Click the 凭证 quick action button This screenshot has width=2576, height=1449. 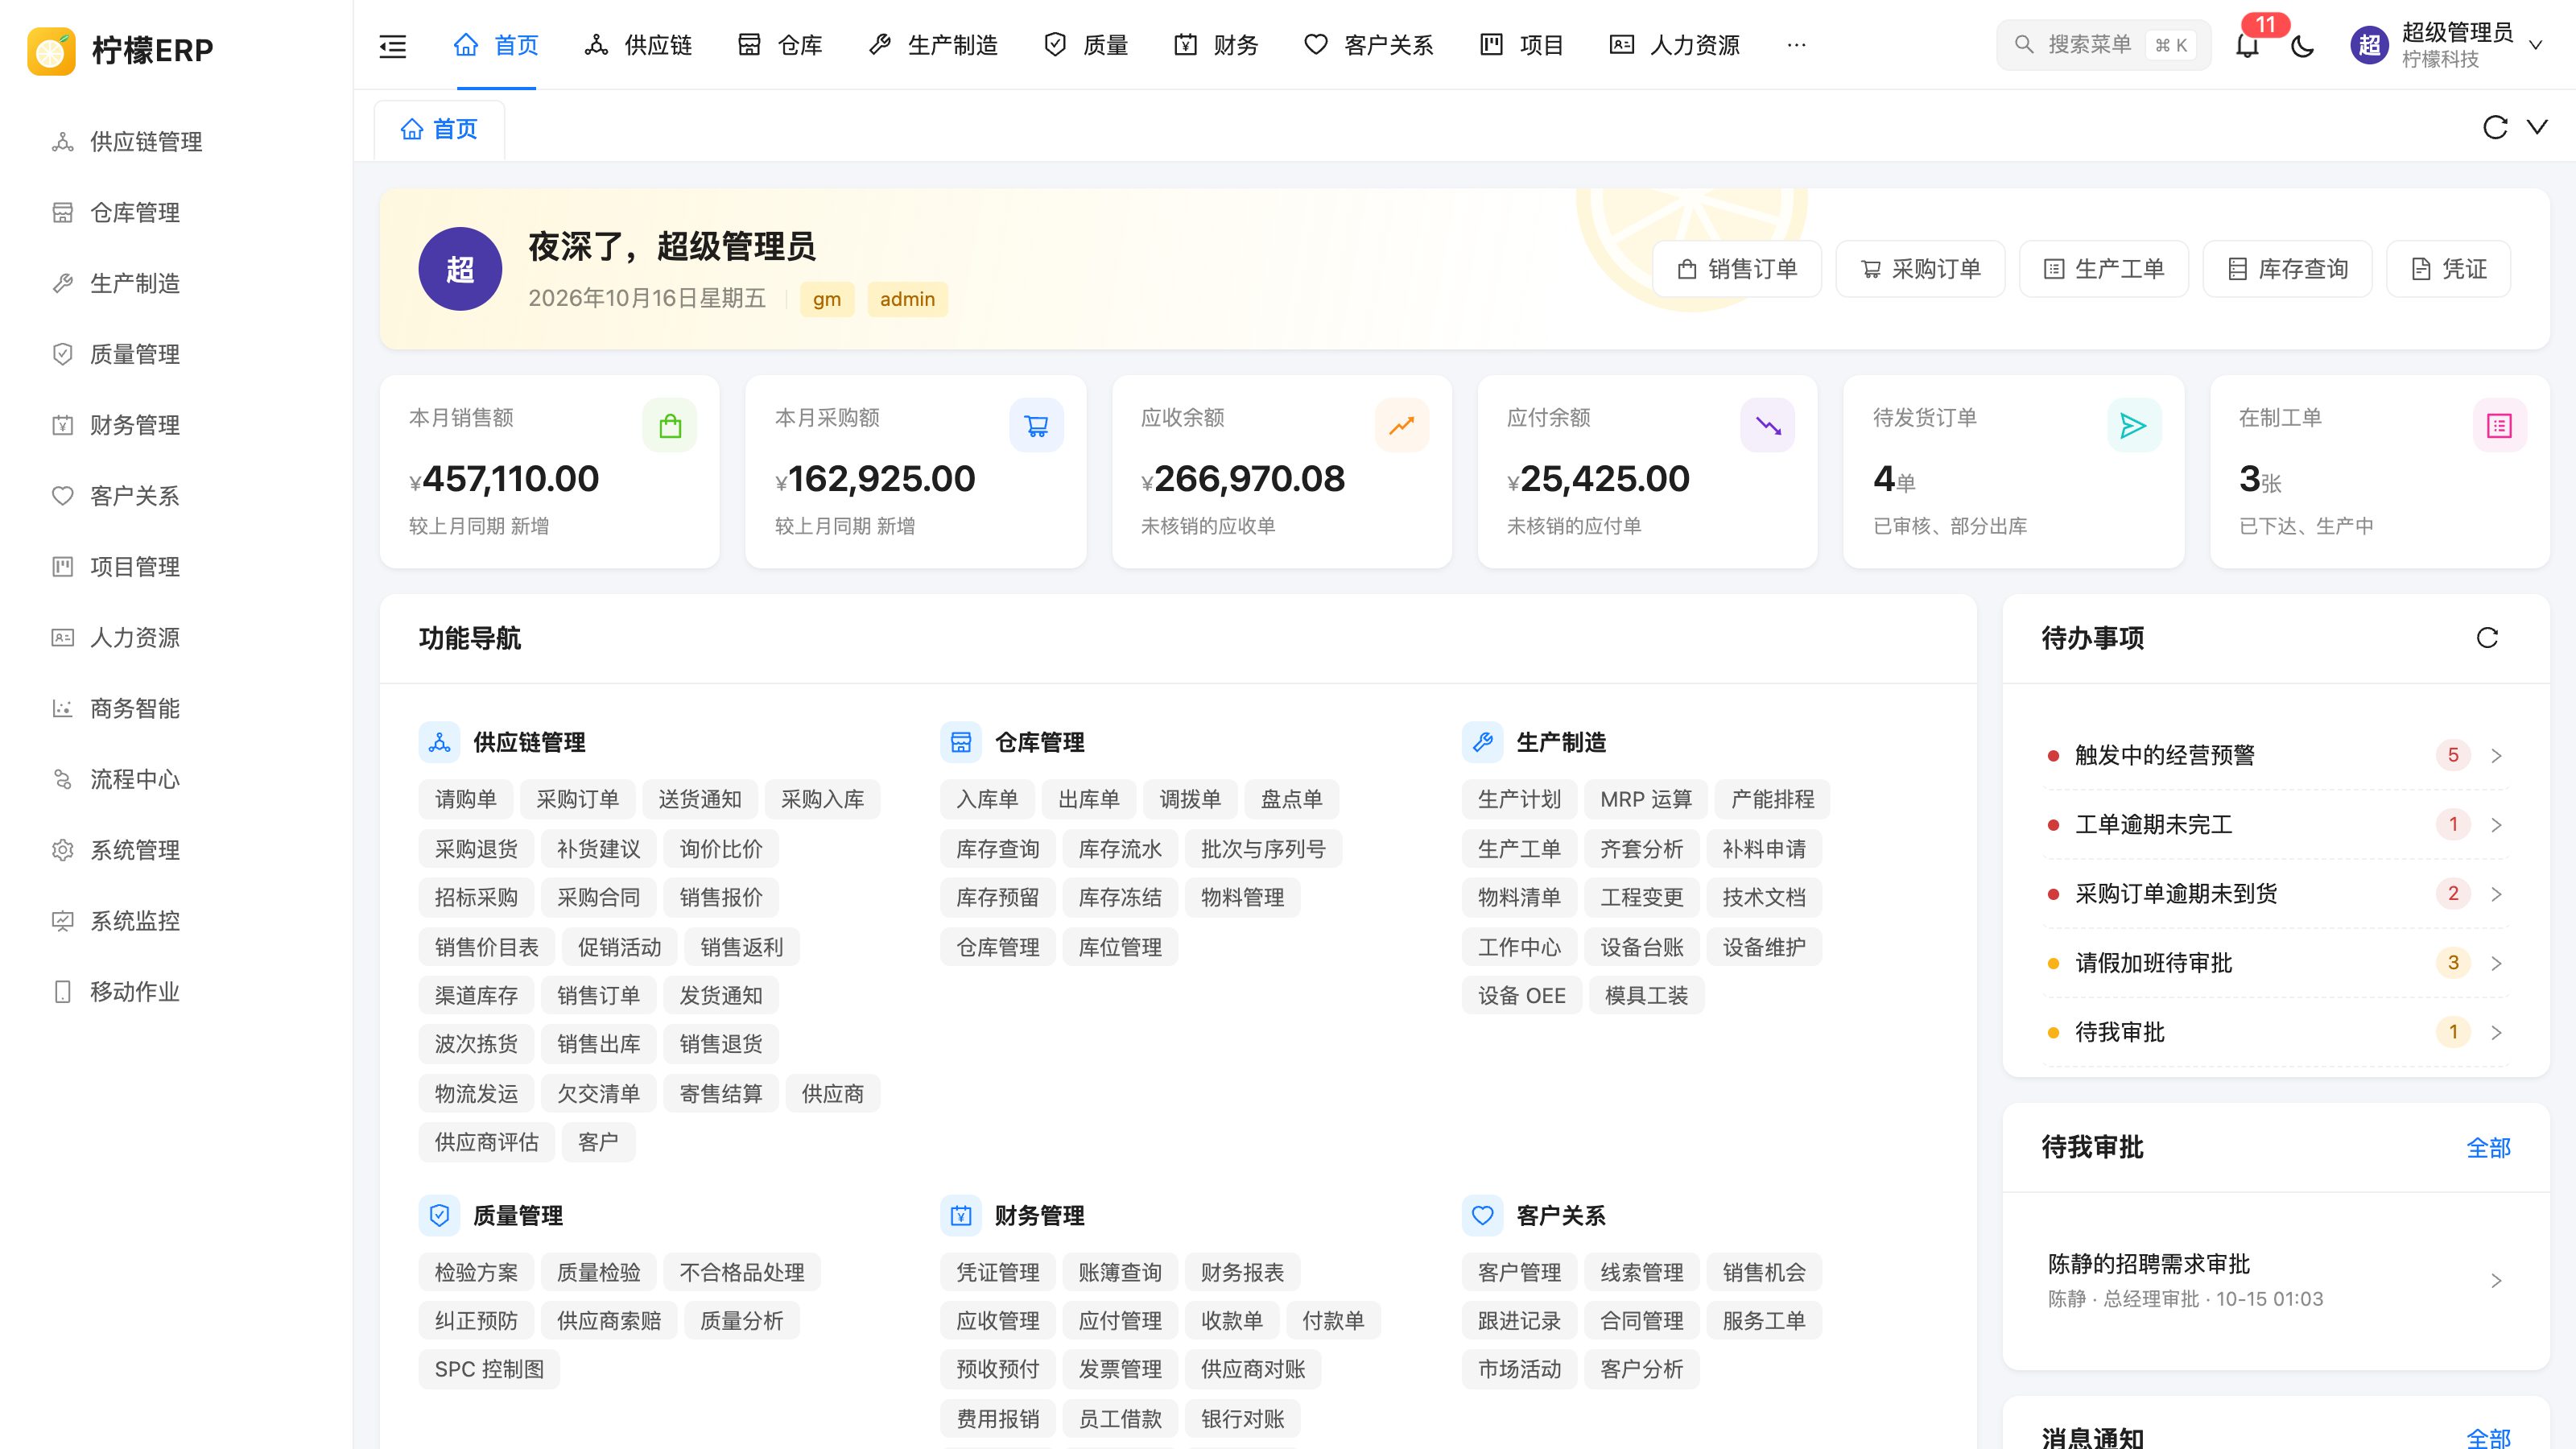2448,269
